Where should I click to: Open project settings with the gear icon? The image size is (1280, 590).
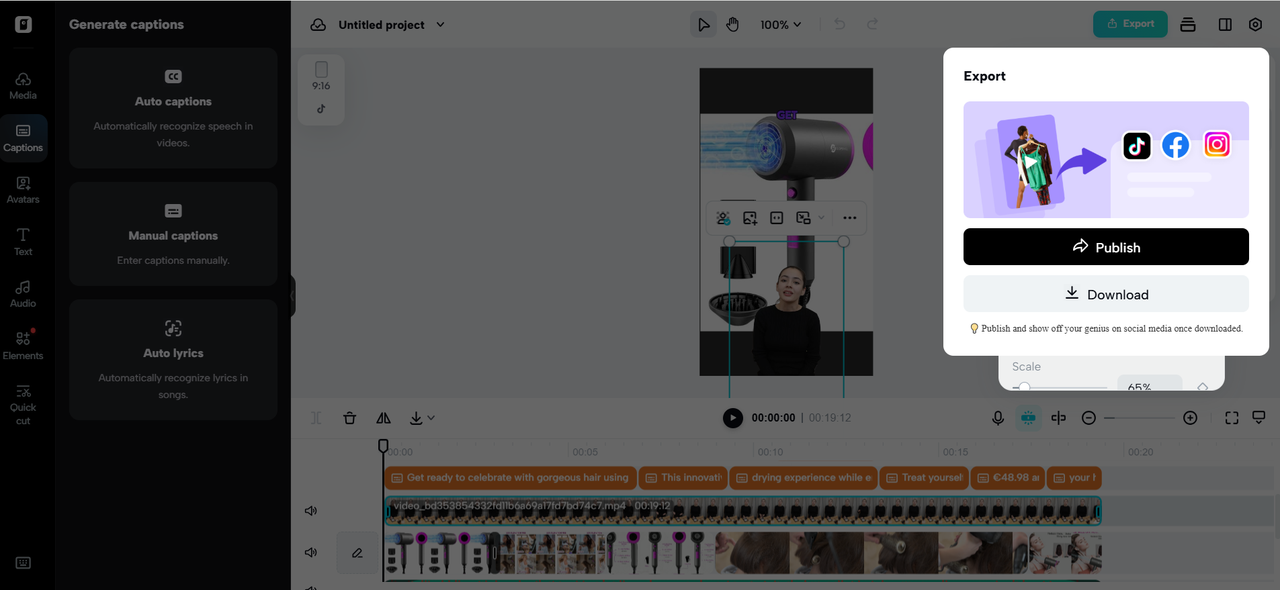[x=1255, y=24]
